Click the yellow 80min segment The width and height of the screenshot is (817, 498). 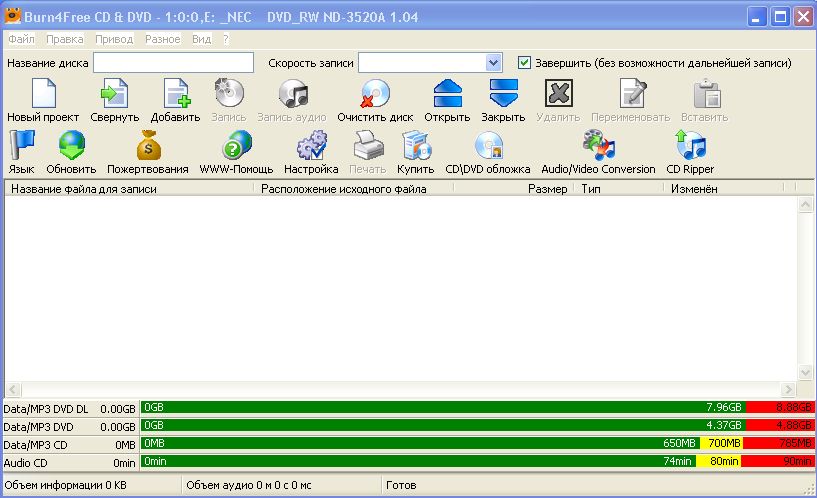(x=719, y=461)
